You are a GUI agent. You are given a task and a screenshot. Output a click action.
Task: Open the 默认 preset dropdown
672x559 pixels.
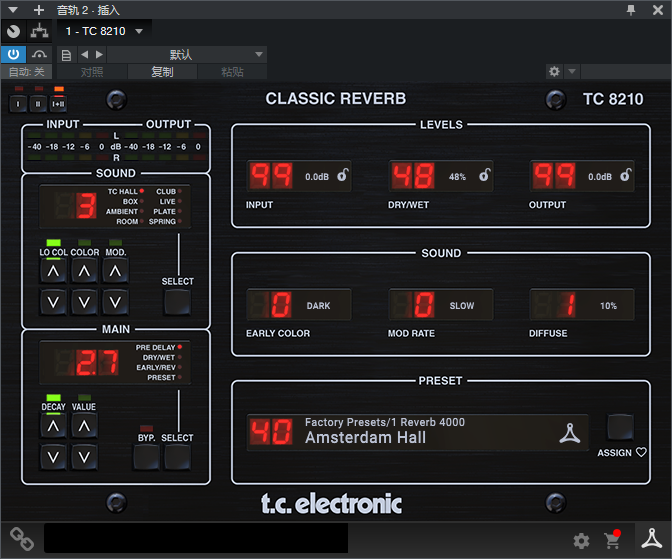click(x=187, y=54)
